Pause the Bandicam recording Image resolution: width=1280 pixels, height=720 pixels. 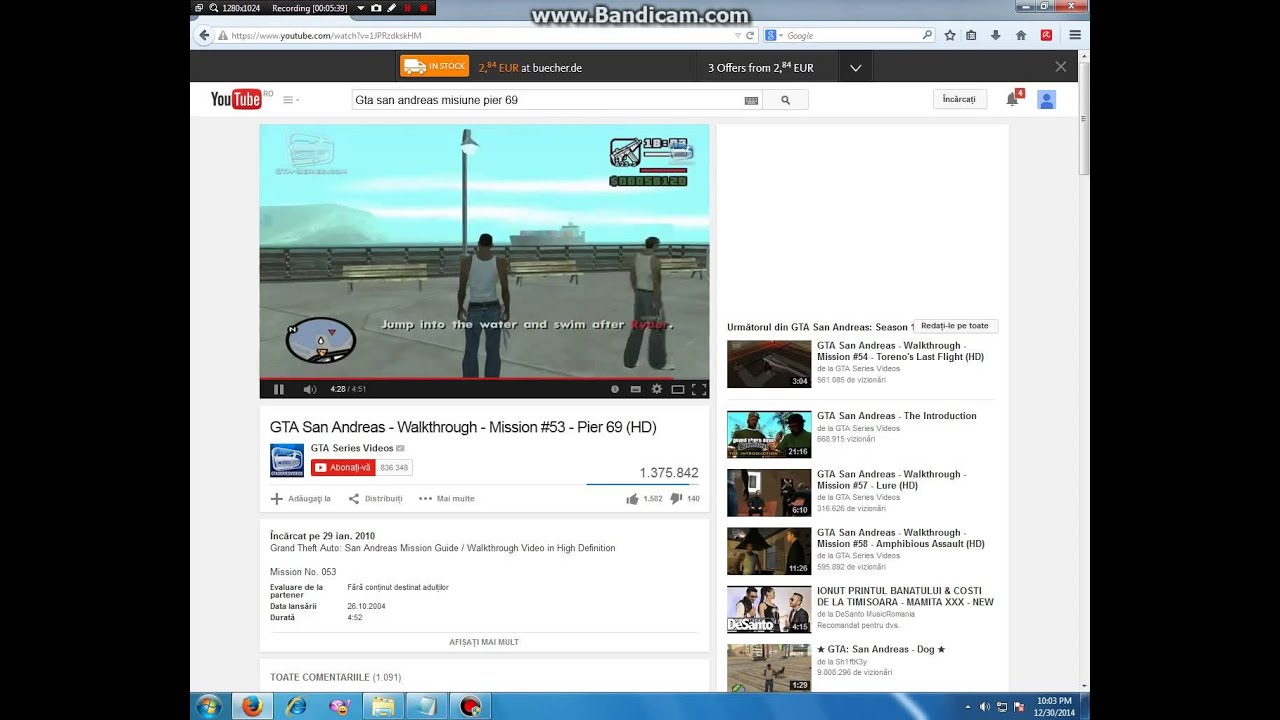tap(408, 8)
